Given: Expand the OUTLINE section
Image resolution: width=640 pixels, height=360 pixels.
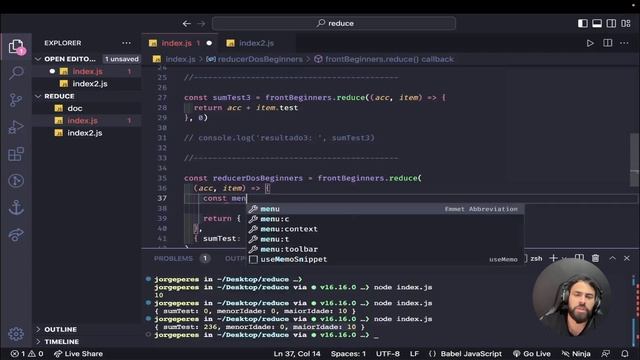Looking at the screenshot, I should pos(60,329).
